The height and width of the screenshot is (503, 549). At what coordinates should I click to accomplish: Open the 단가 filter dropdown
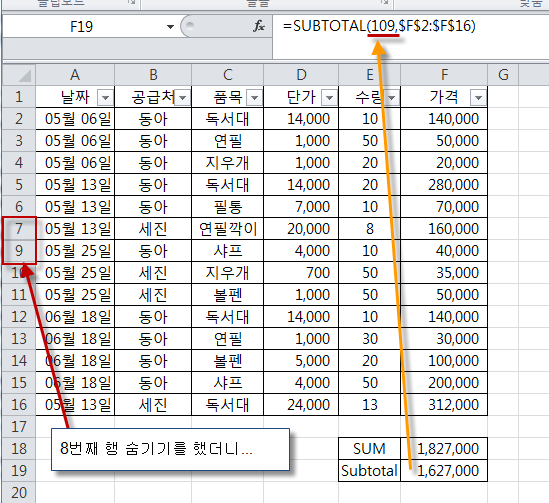point(329,98)
